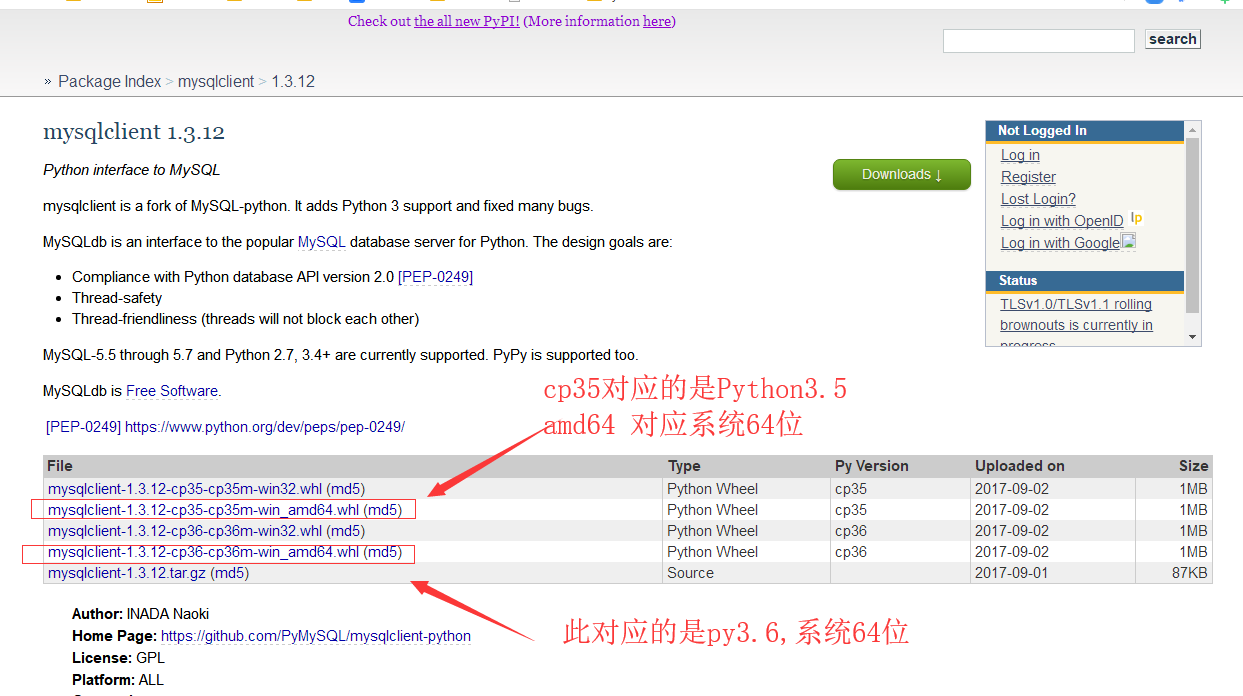
Task: Click Lost Login? link
Action: [1038, 199]
